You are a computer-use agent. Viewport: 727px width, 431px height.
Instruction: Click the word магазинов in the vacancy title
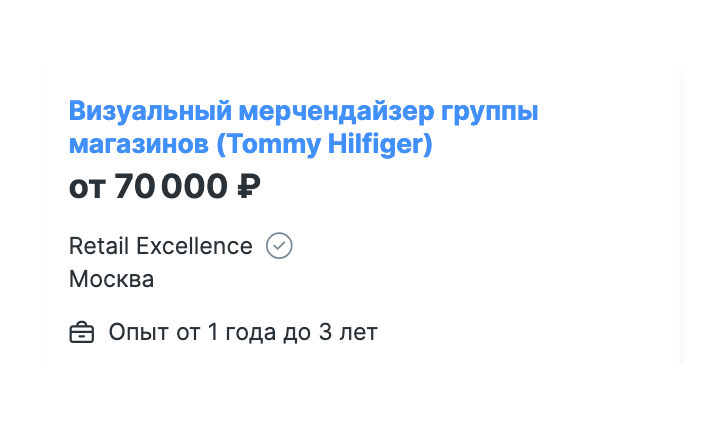click(x=138, y=145)
